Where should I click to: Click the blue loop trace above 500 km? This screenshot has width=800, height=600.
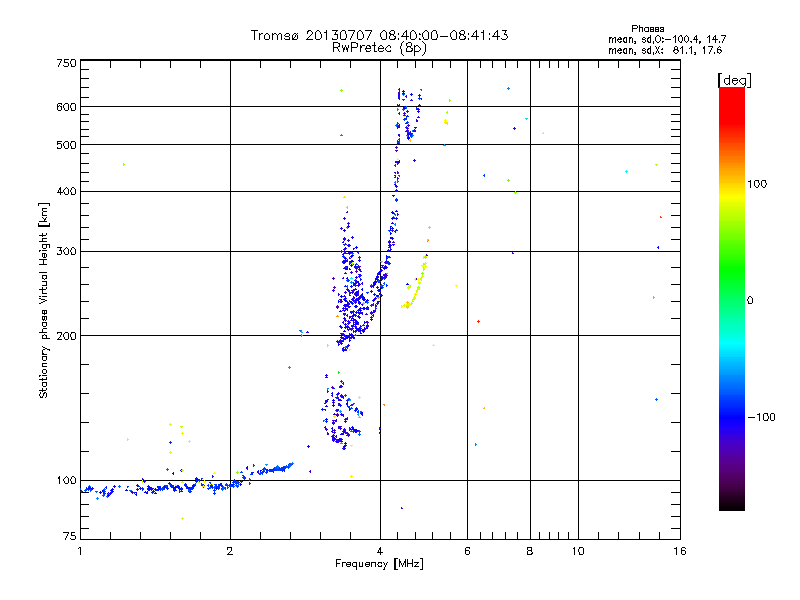tap(409, 115)
